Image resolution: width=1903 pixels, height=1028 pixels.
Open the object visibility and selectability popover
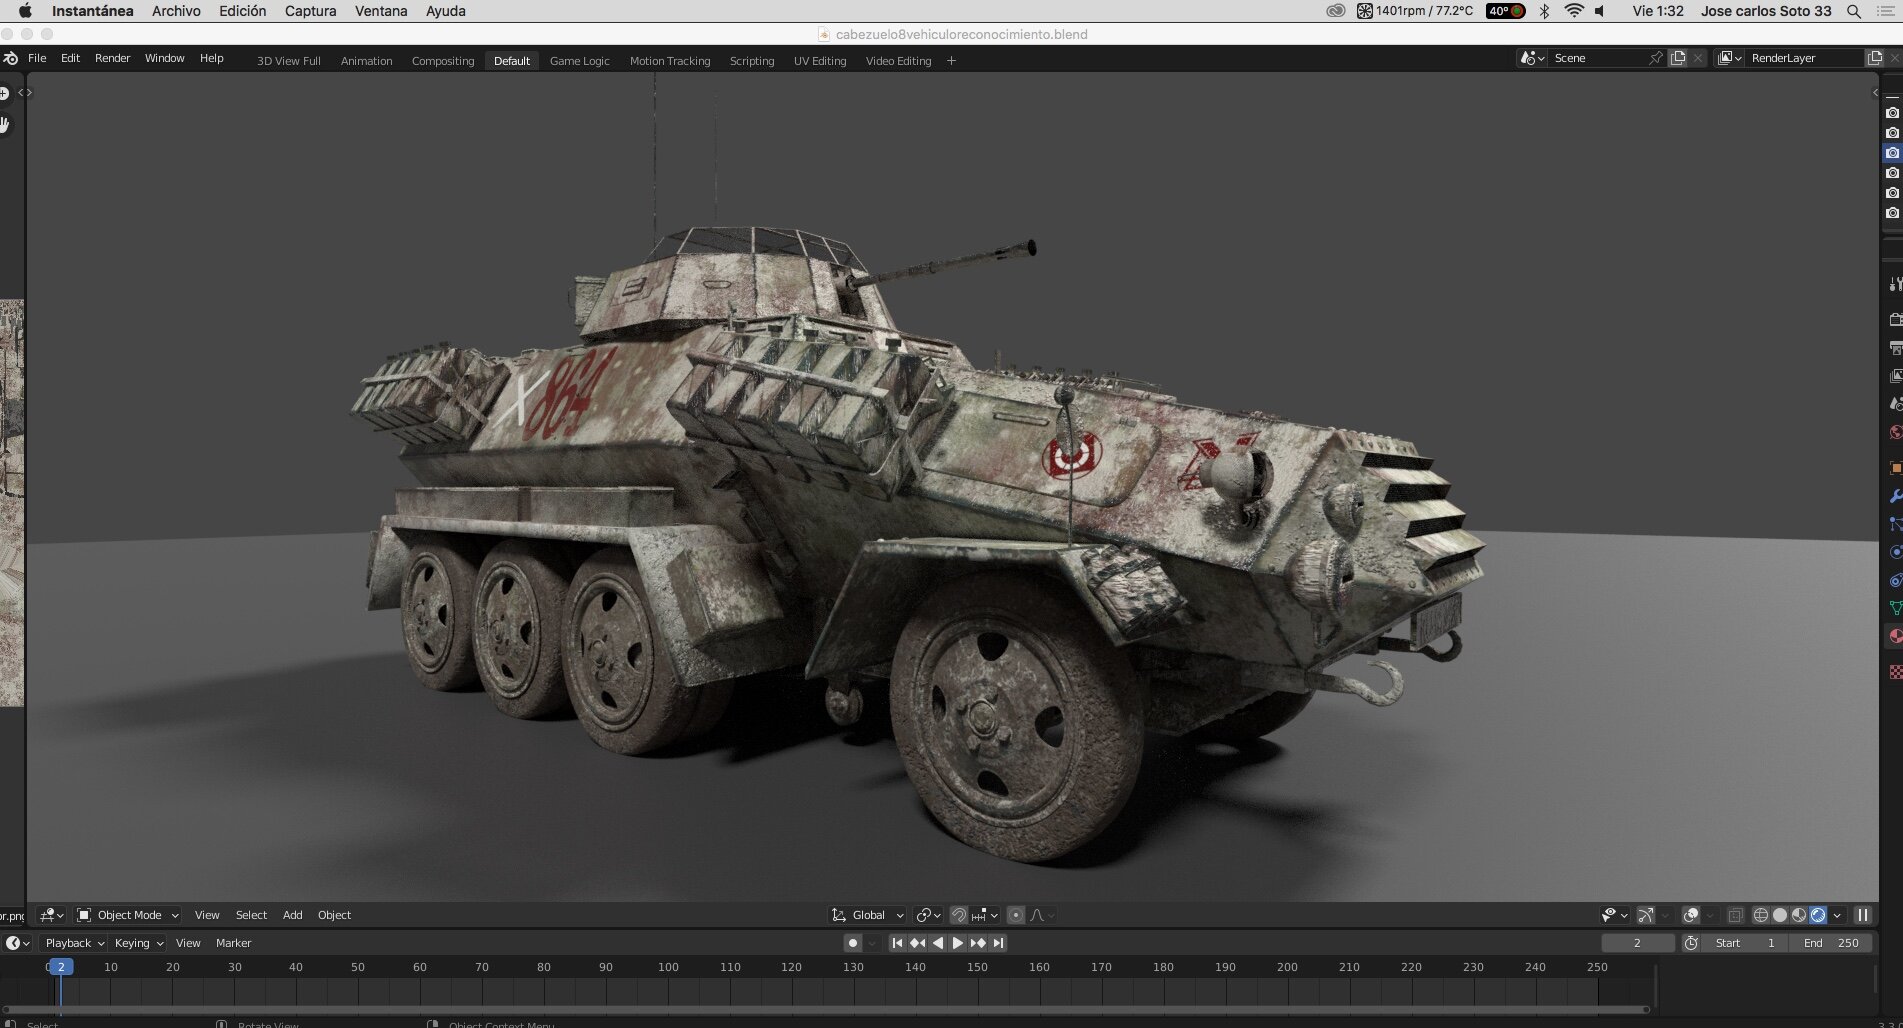pyautogui.click(x=1613, y=915)
